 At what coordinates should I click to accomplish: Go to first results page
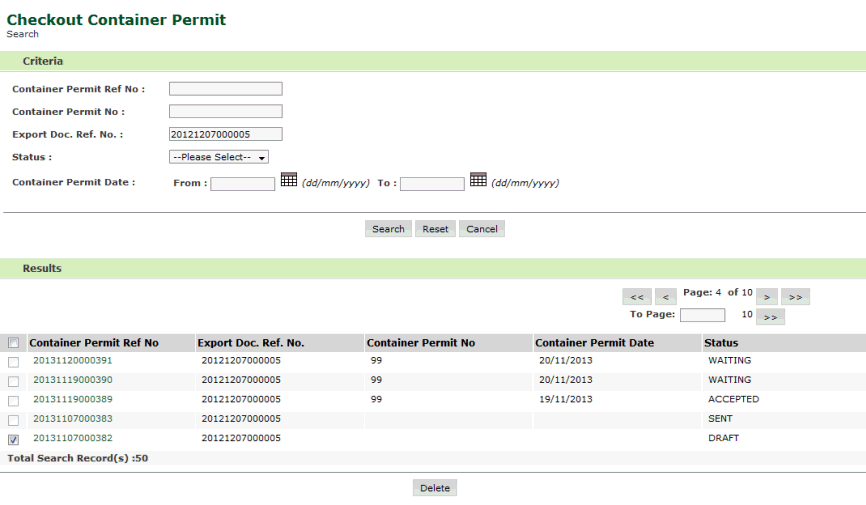pyautogui.click(x=636, y=297)
